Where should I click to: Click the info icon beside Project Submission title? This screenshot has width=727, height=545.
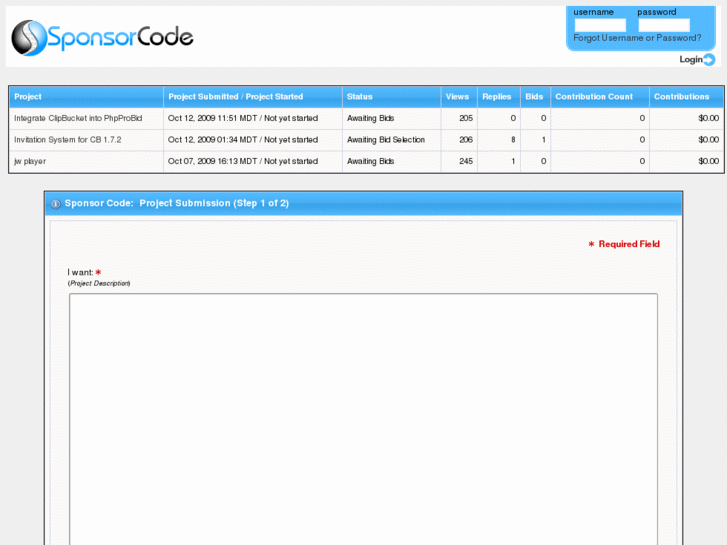click(56, 204)
